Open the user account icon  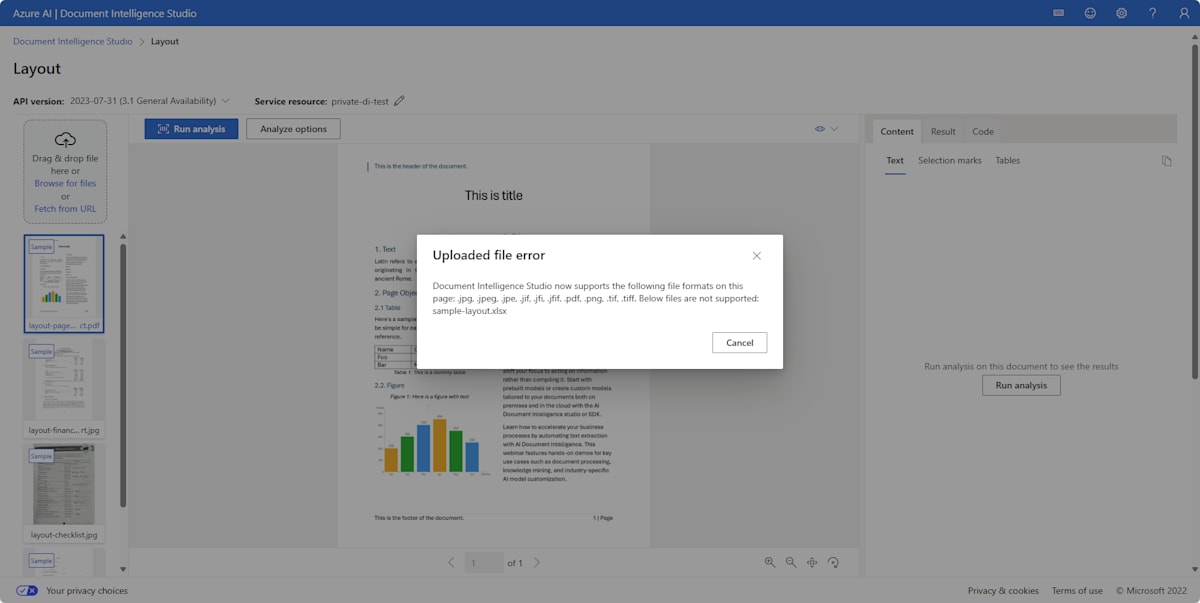pos(1183,13)
